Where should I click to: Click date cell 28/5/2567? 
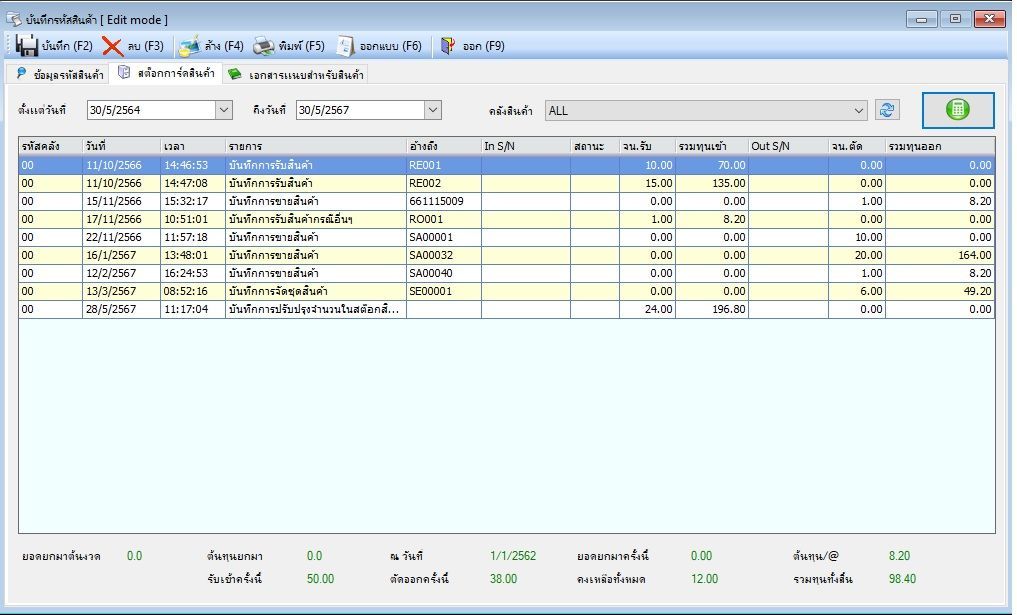121,309
